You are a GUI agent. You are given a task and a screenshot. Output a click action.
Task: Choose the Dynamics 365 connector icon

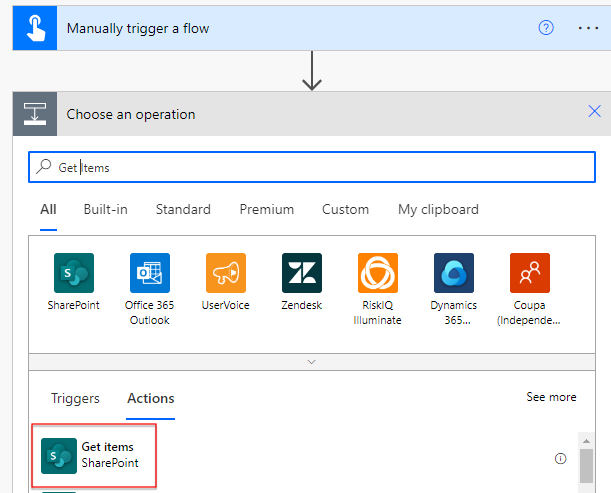click(x=454, y=273)
